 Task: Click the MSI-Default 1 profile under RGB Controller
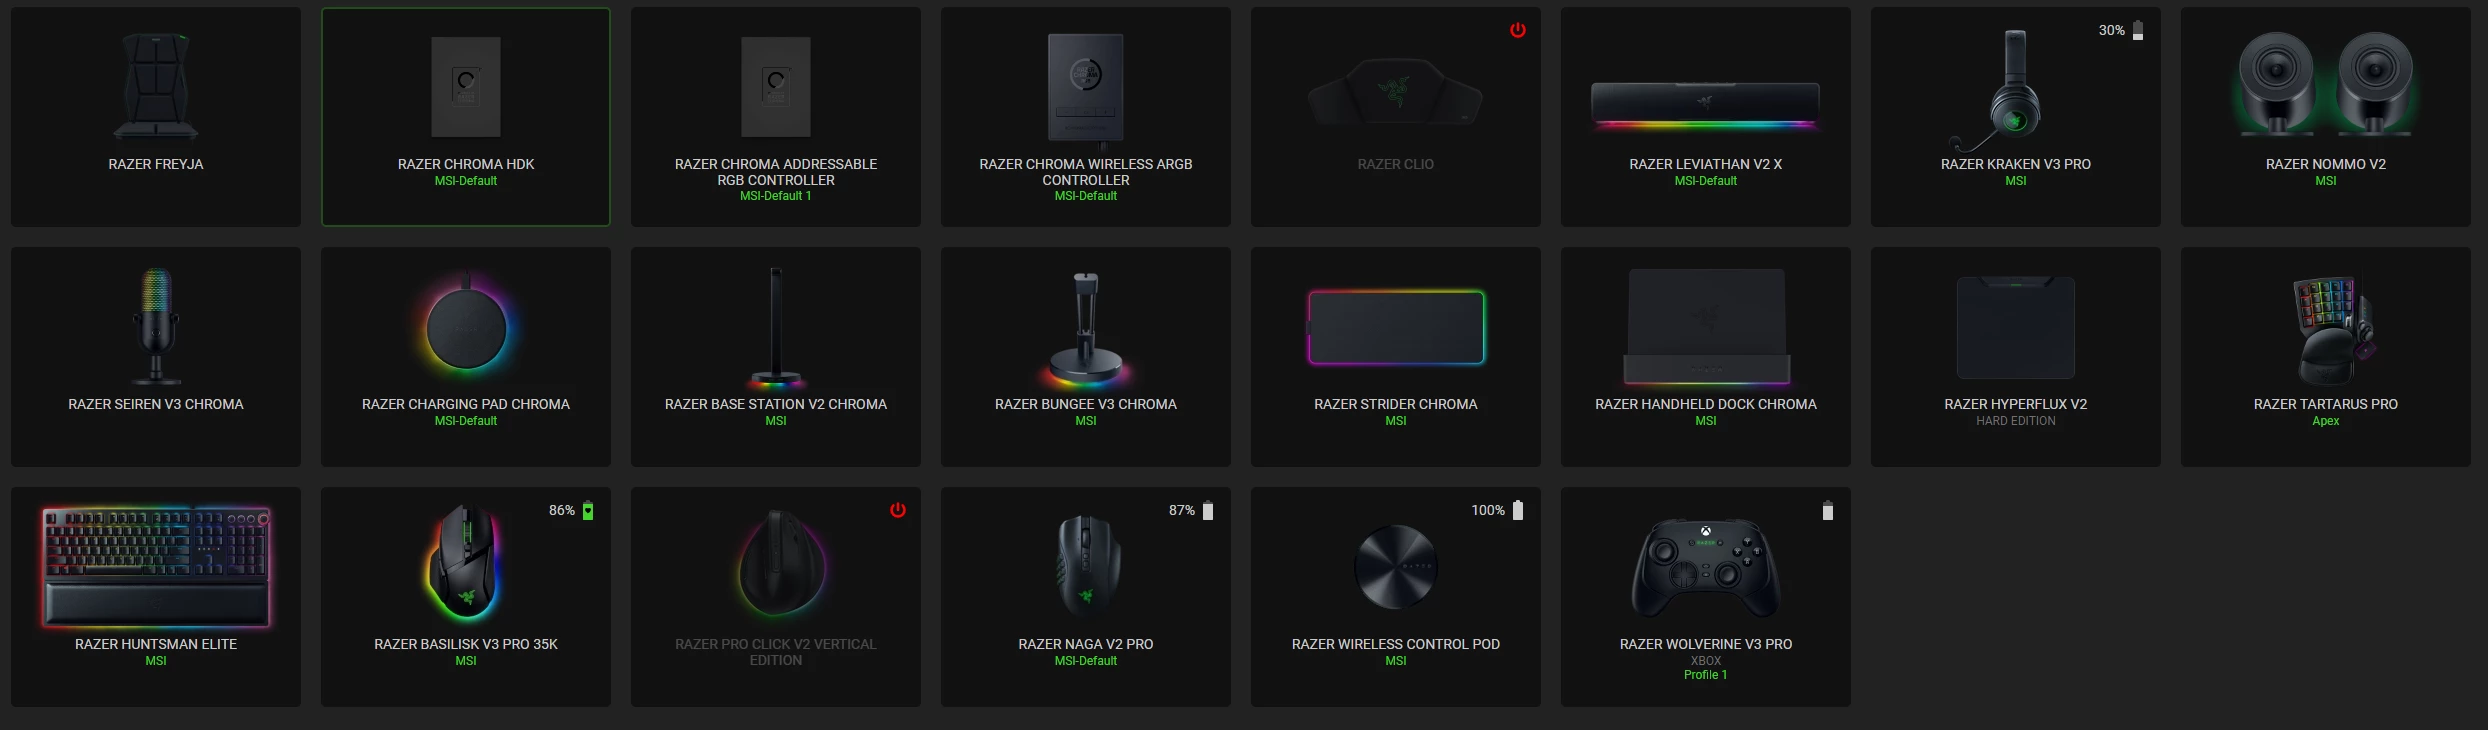point(776,196)
